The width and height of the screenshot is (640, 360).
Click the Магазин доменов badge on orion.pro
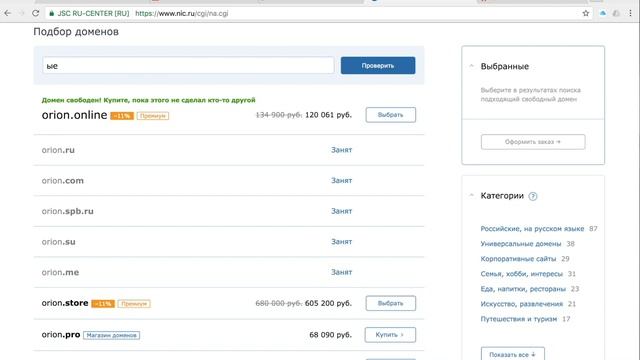pos(111,335)
